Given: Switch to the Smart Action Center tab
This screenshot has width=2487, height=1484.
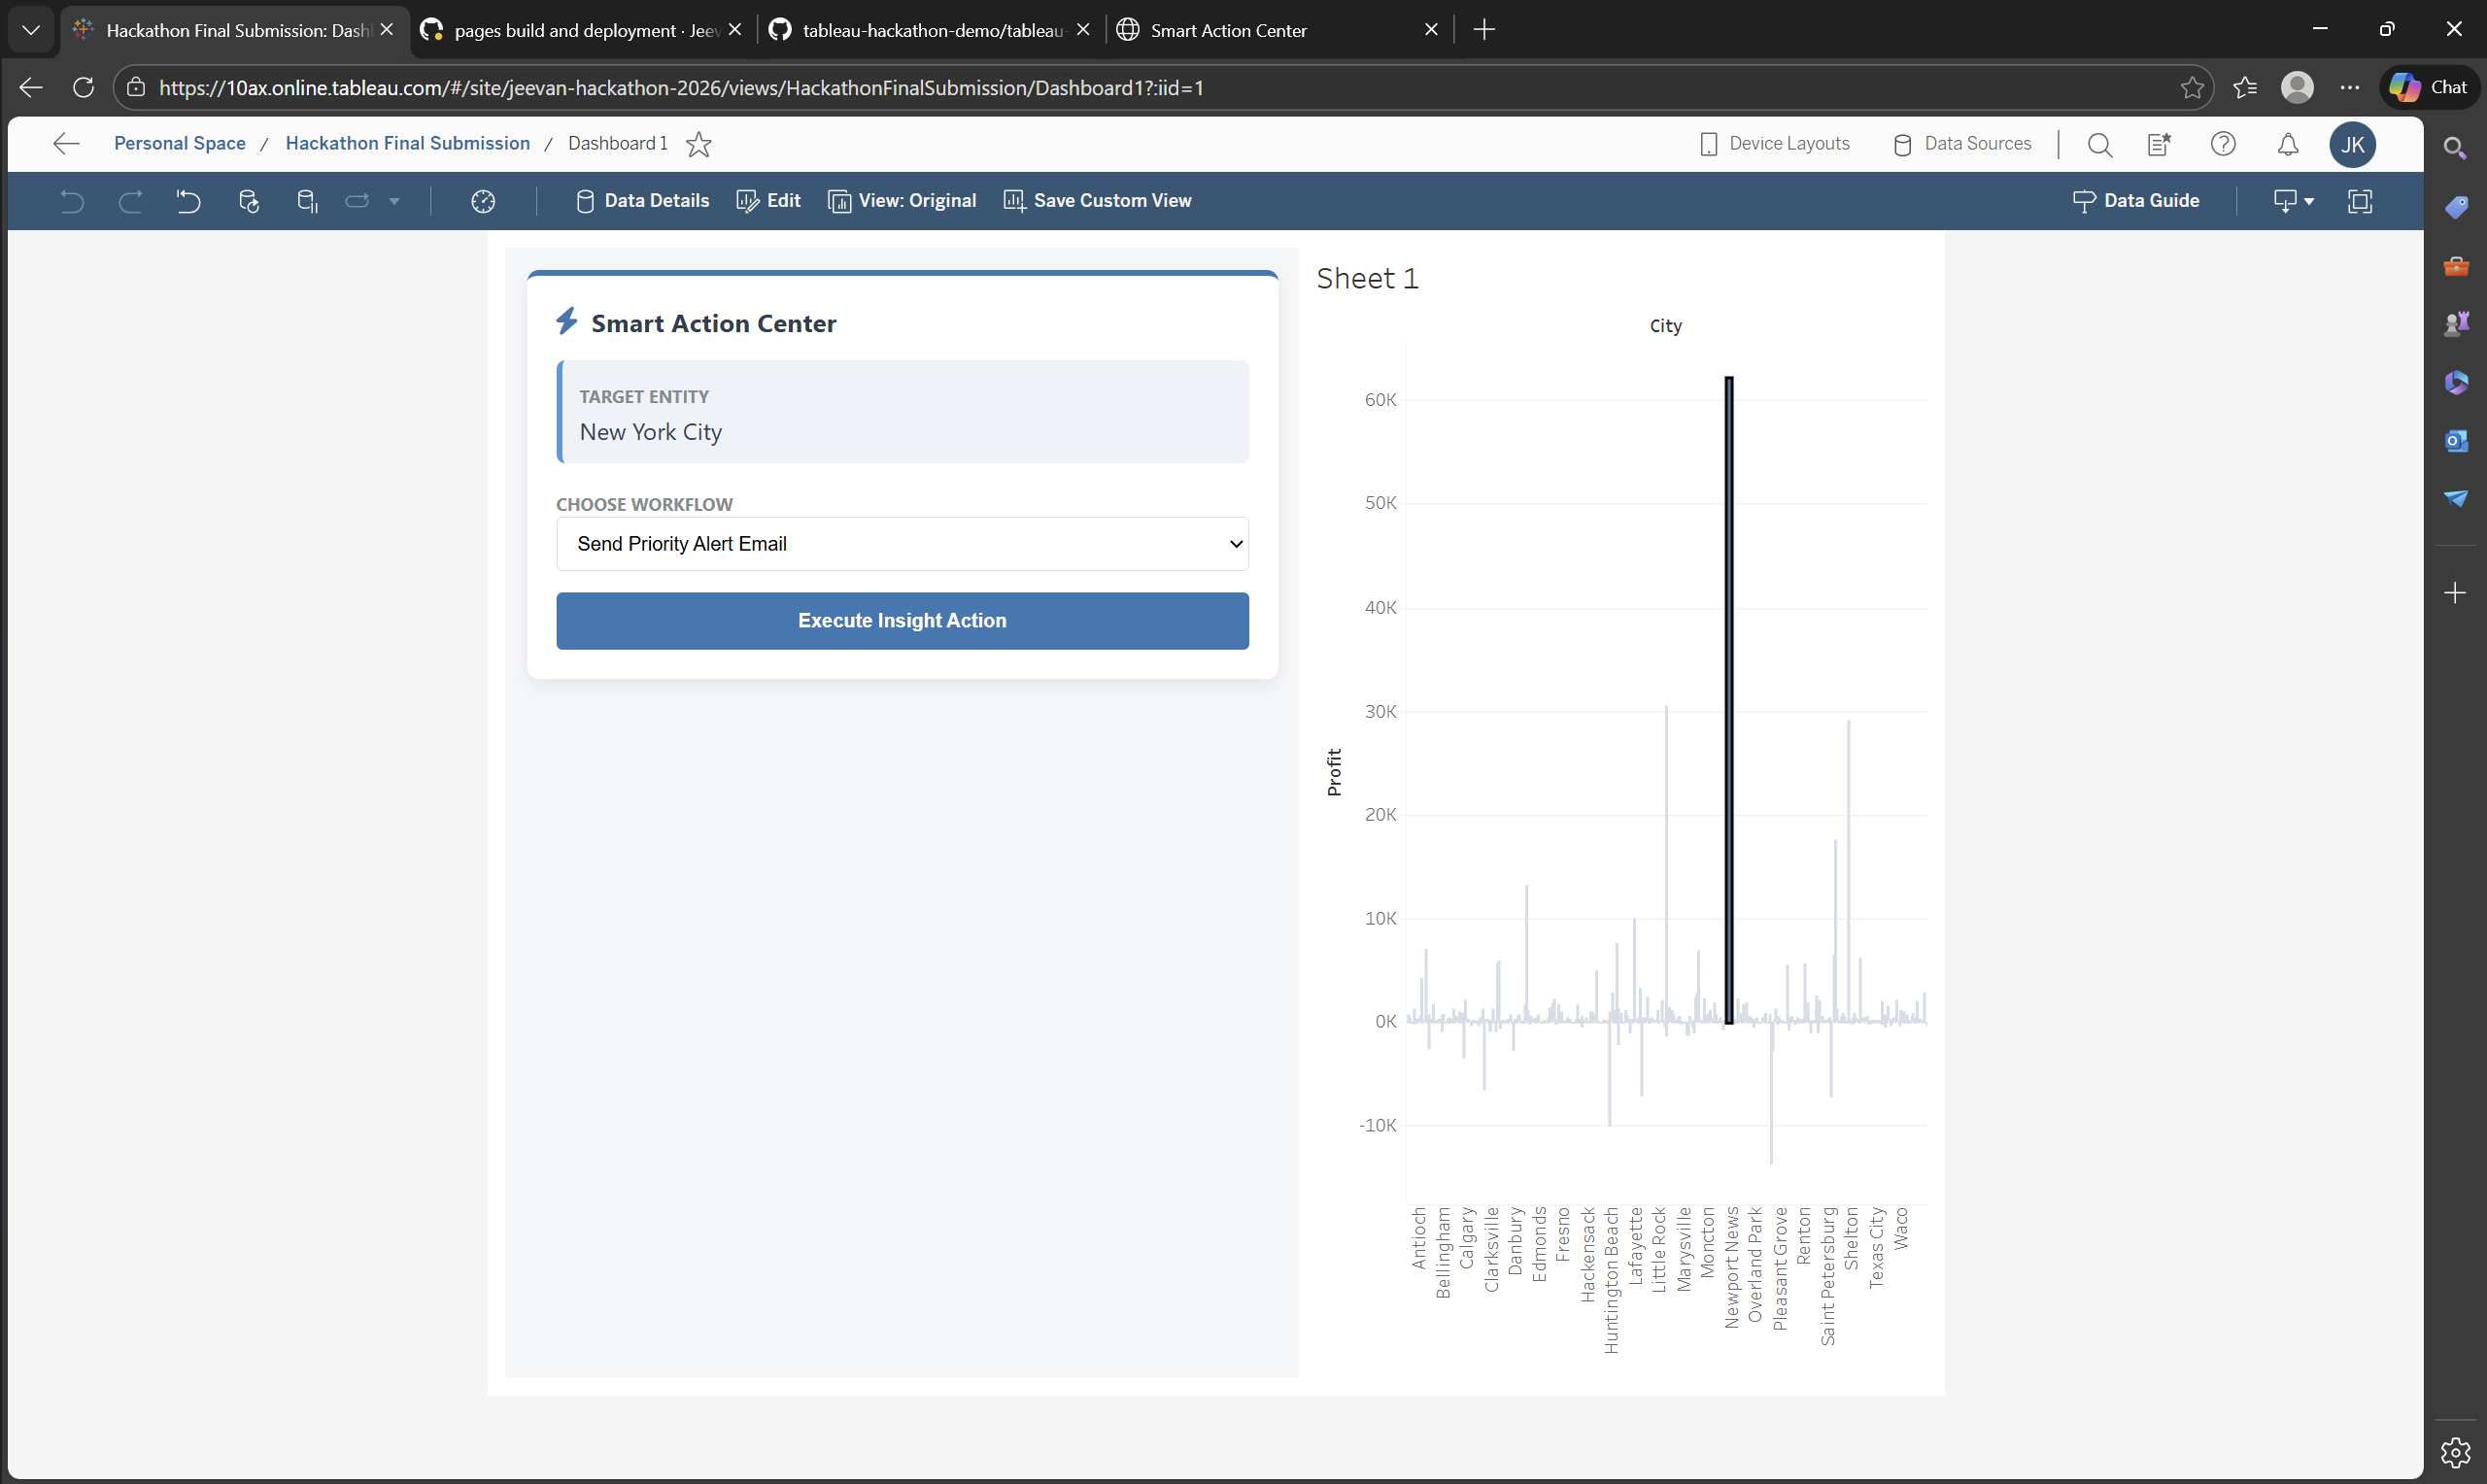Looking at the screenshot, I should point(1226,30).
